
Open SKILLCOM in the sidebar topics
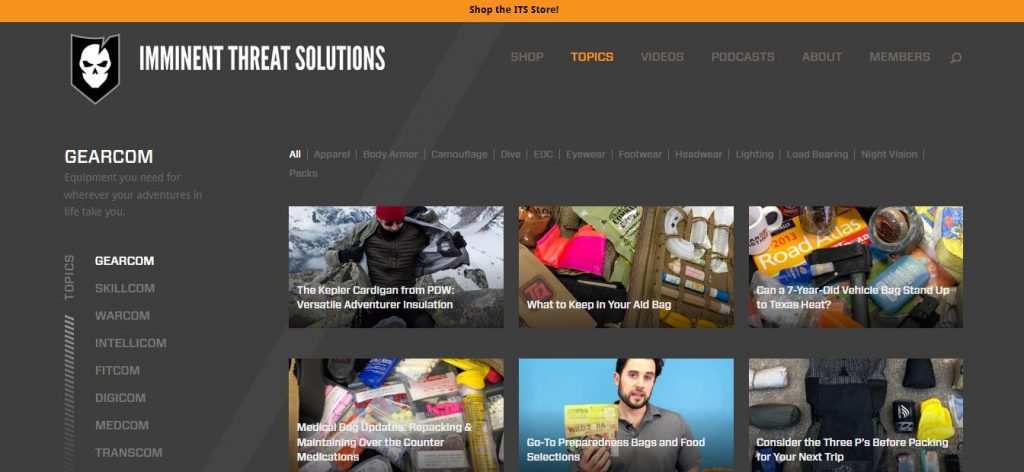pyautogui.click(x=125, y=288)
